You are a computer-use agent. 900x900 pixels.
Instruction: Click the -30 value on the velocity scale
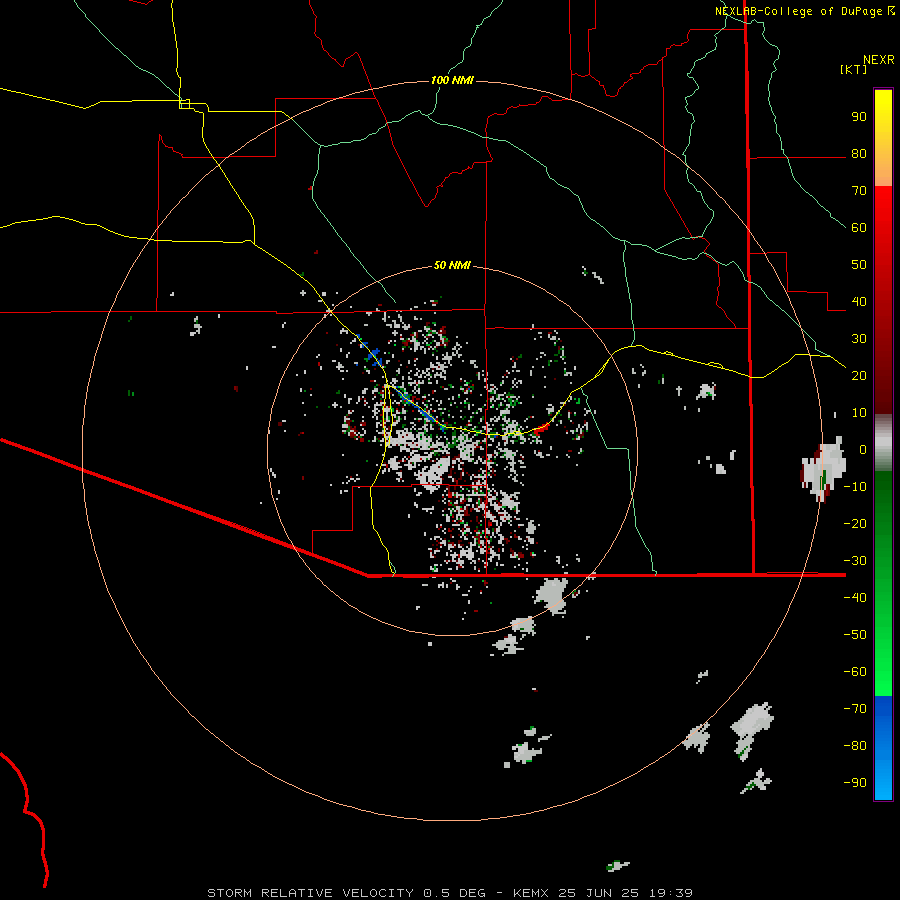(855, 560)
